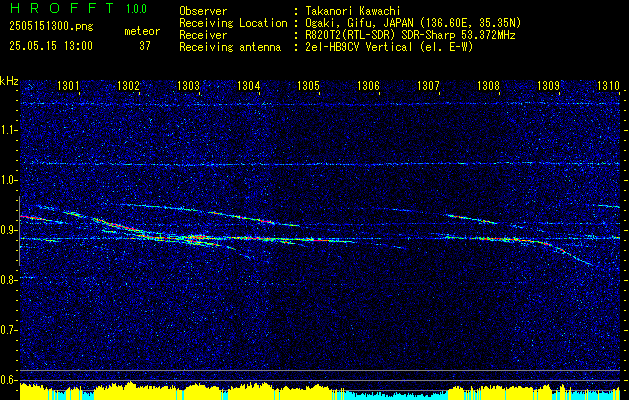The image size is (629, 400).
Task: Click location text Ogaki, Gifu, JAPAN
Action: [x=361, y=23]
